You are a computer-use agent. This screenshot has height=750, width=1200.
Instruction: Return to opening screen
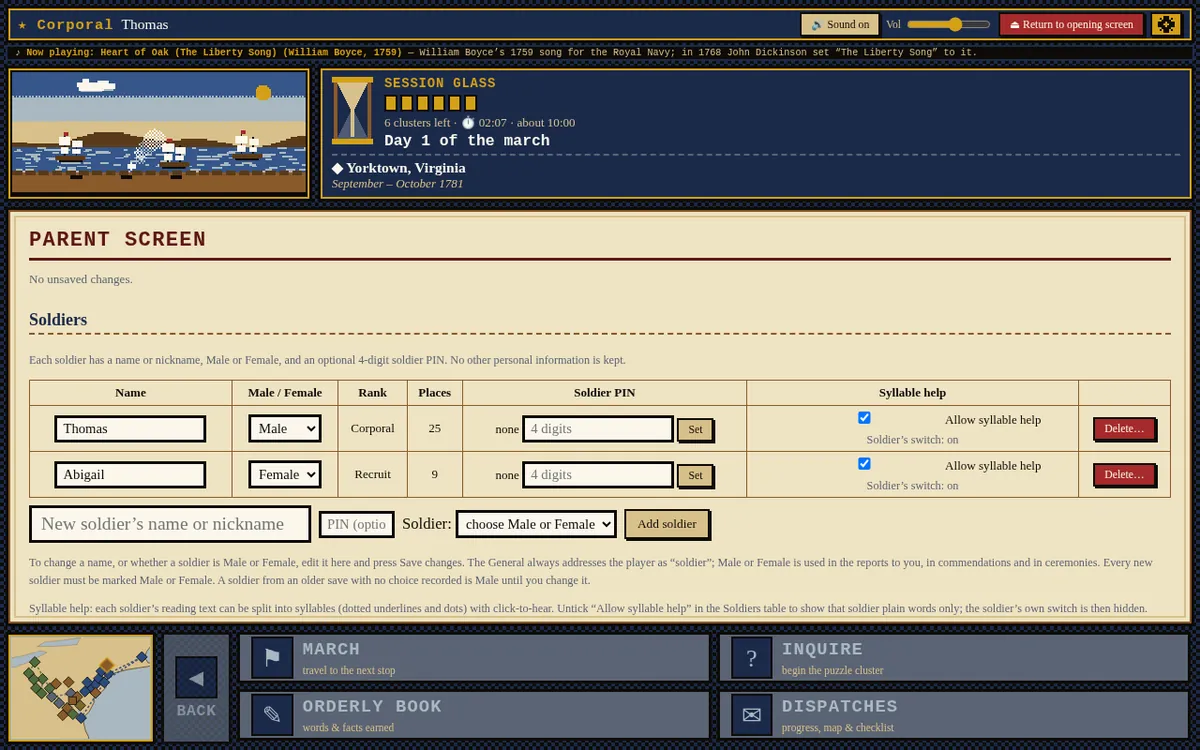tap(1071, 24)
